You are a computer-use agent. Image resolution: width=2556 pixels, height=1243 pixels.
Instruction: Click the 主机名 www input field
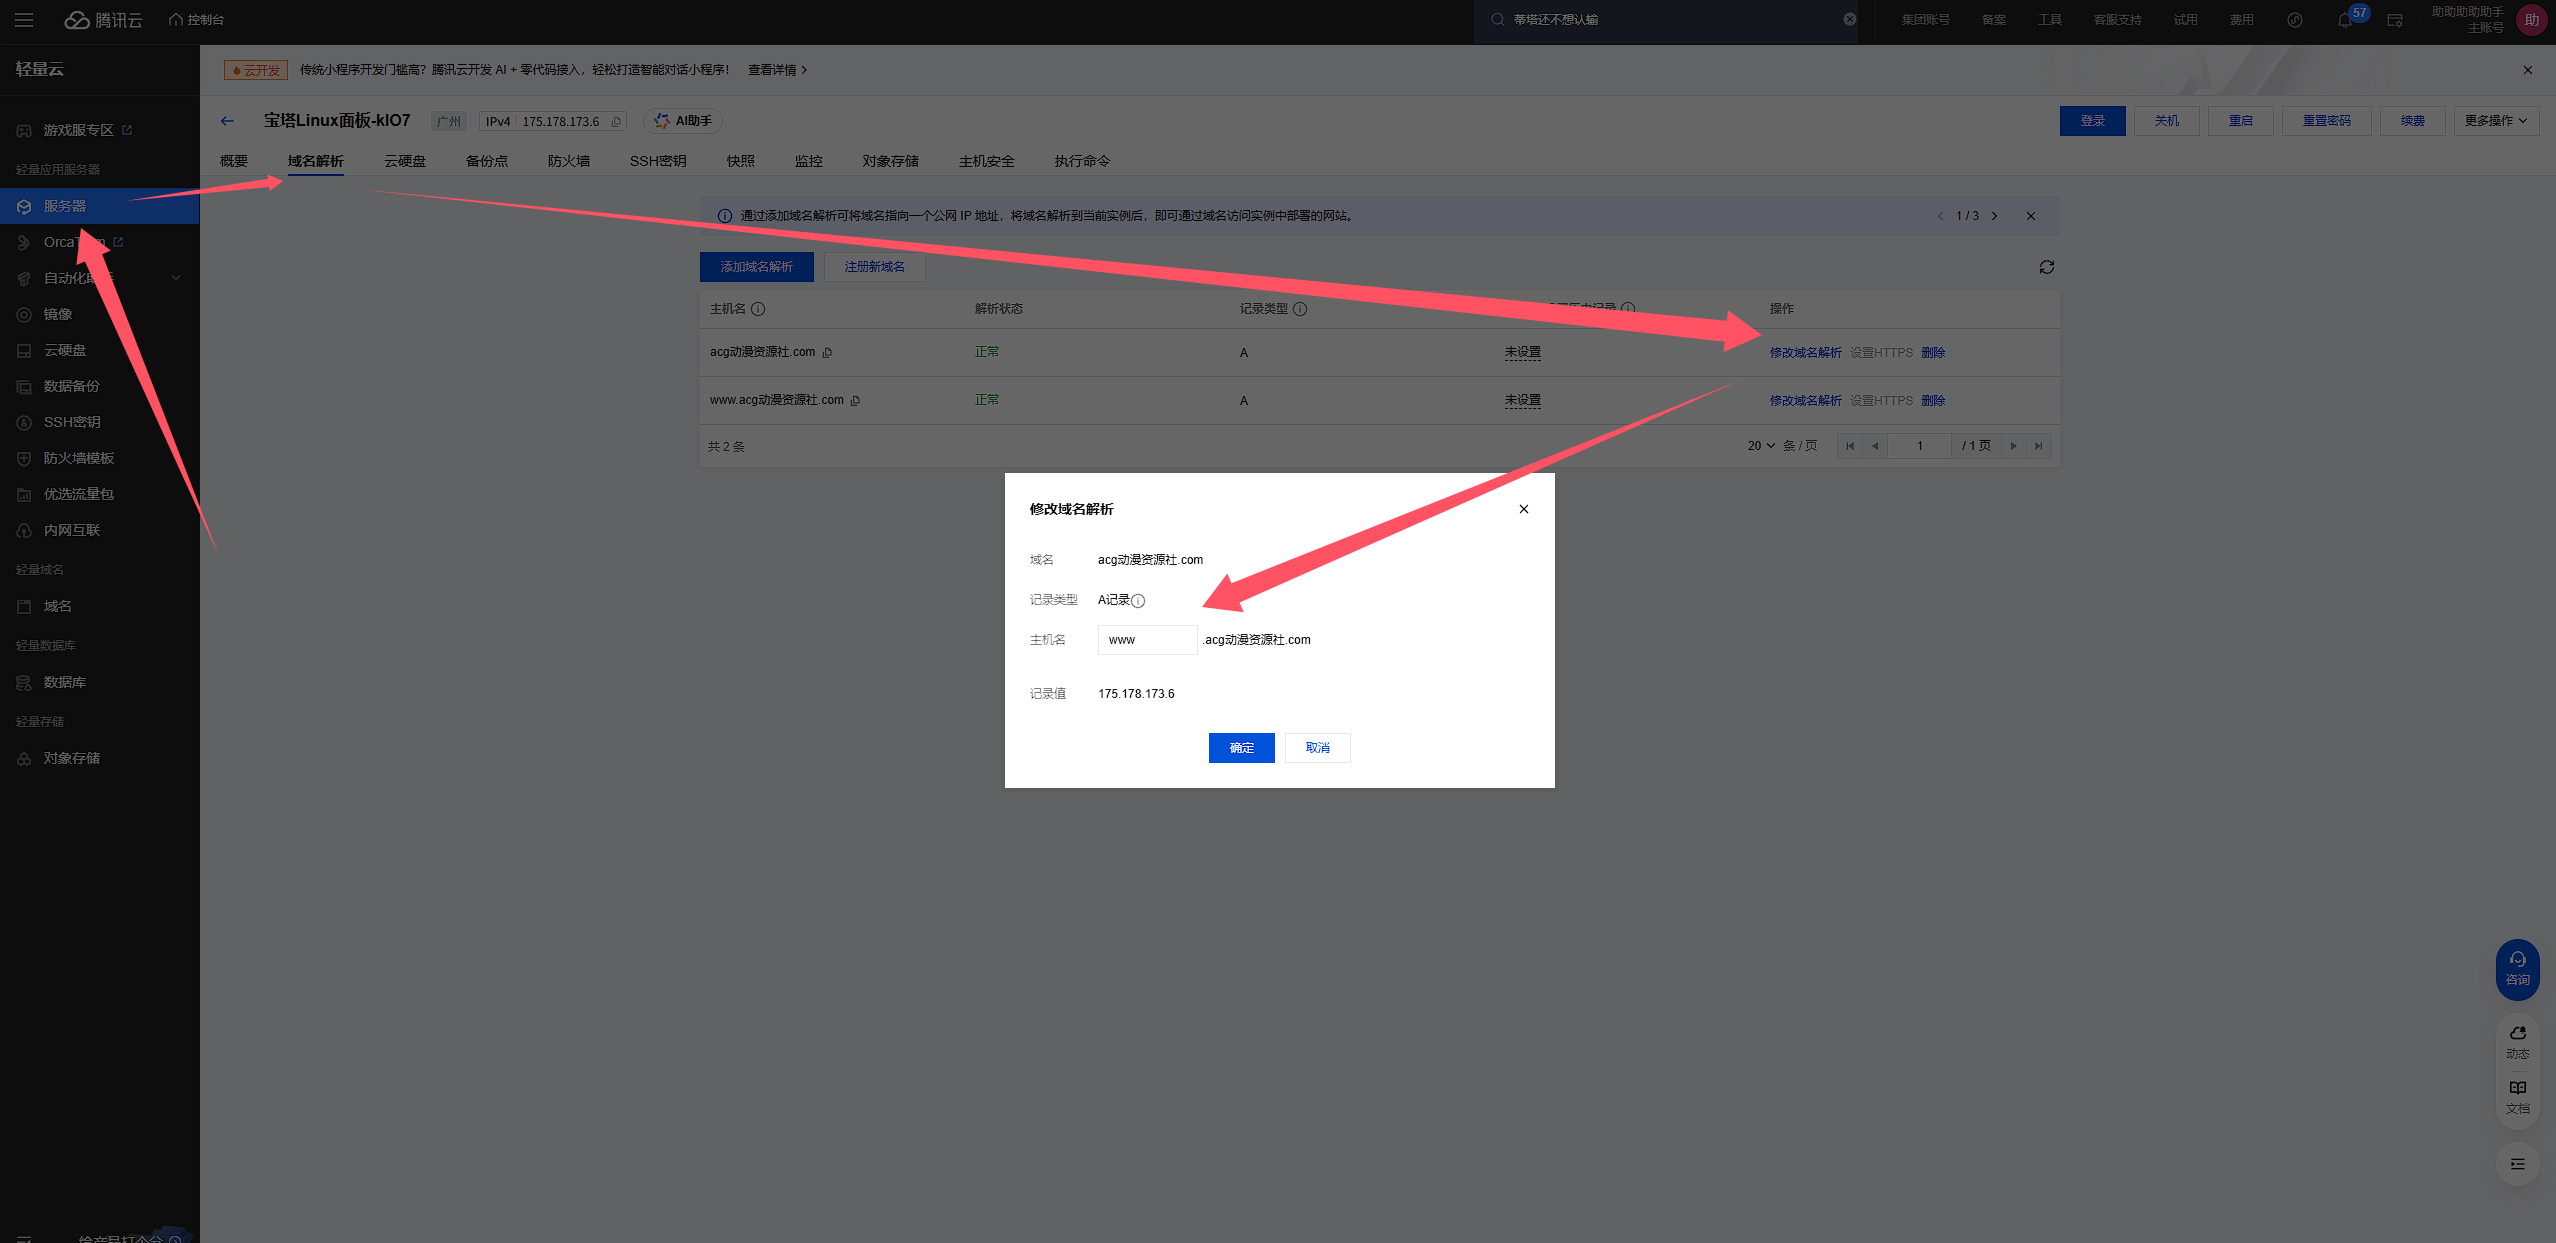pos(1147,640)
